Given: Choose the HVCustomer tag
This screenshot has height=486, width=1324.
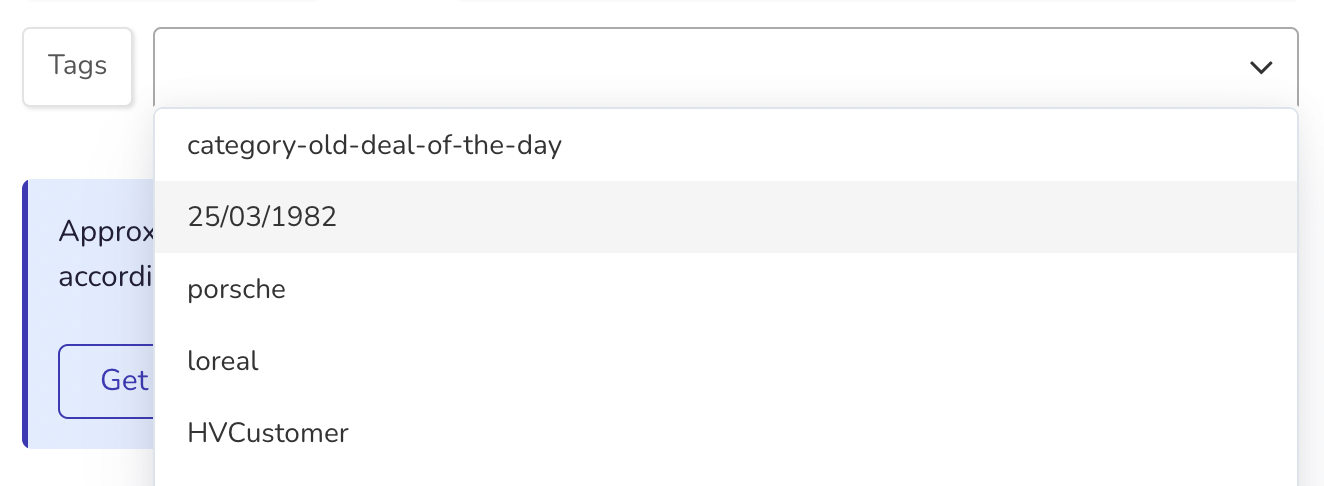Looking at the screenshot, I should coord(268,433).
